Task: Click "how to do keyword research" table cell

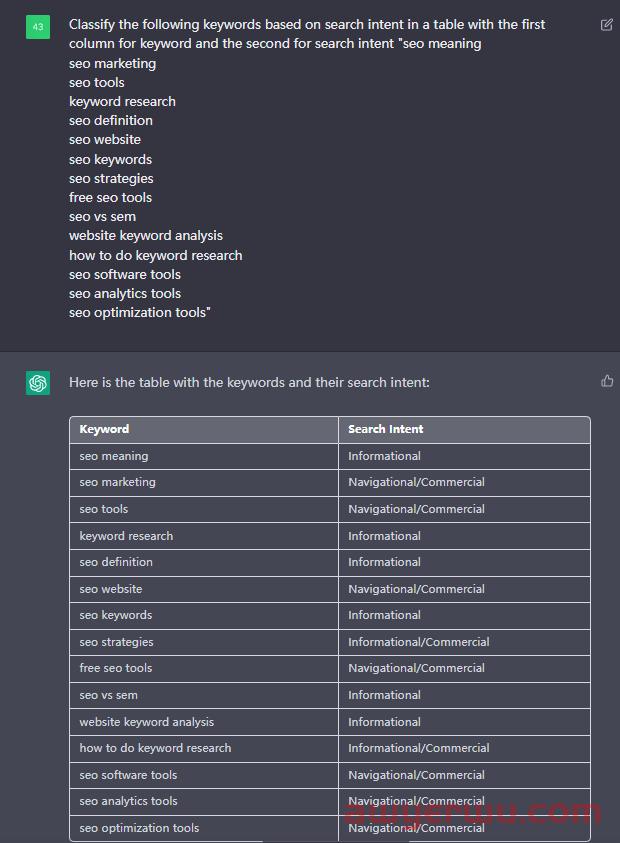Action: (155, 748)
